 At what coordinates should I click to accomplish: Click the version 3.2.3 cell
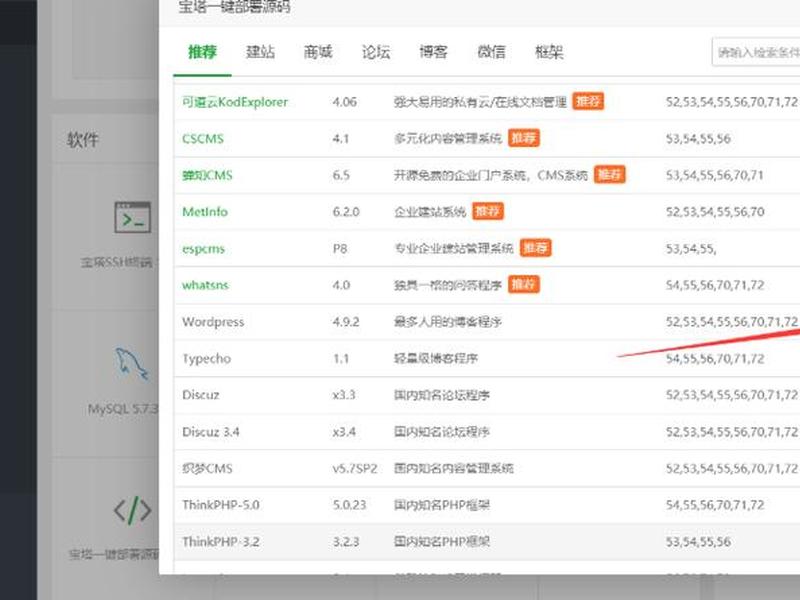click(346, 542)
